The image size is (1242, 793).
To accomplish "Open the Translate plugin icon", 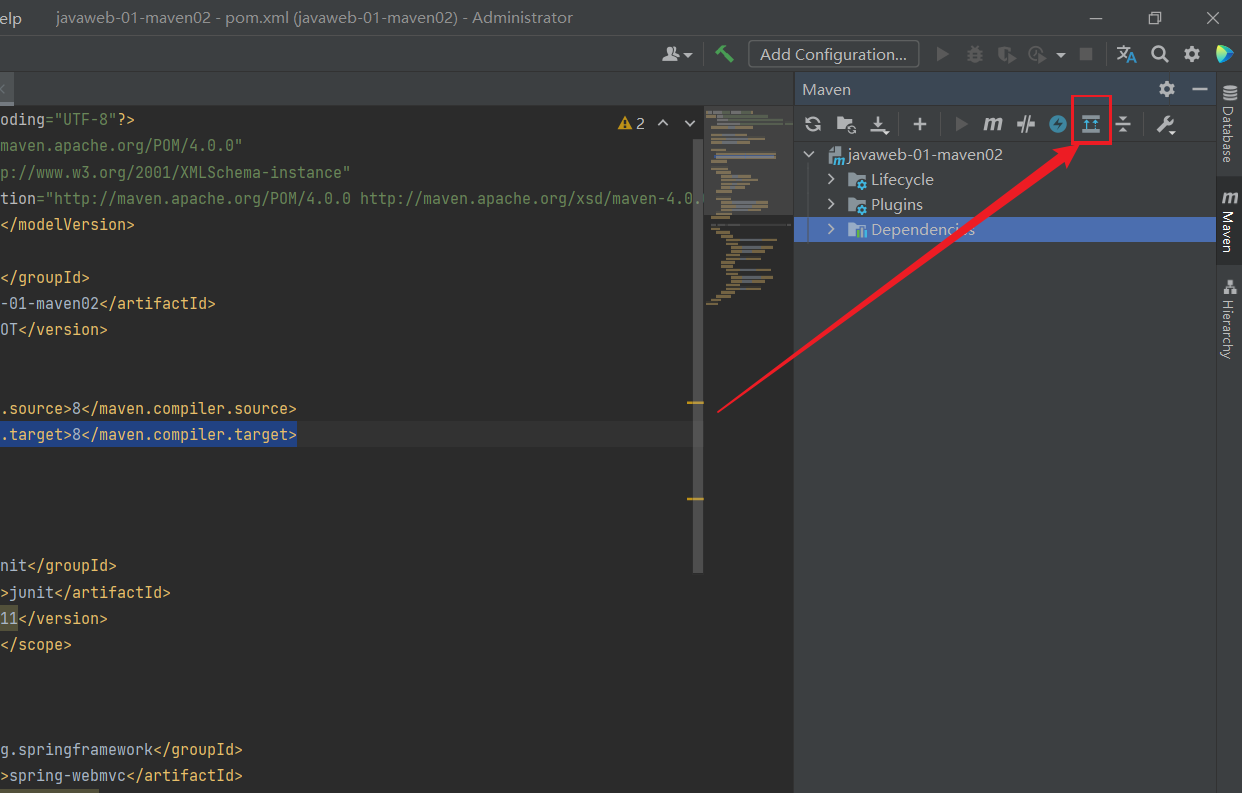I will coord(1127,54).
